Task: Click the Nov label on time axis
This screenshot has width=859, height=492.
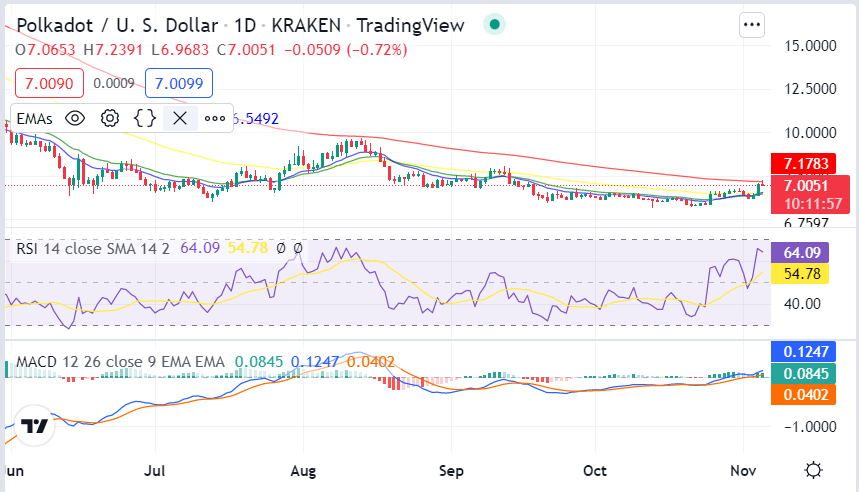Action: coord(743,471)
